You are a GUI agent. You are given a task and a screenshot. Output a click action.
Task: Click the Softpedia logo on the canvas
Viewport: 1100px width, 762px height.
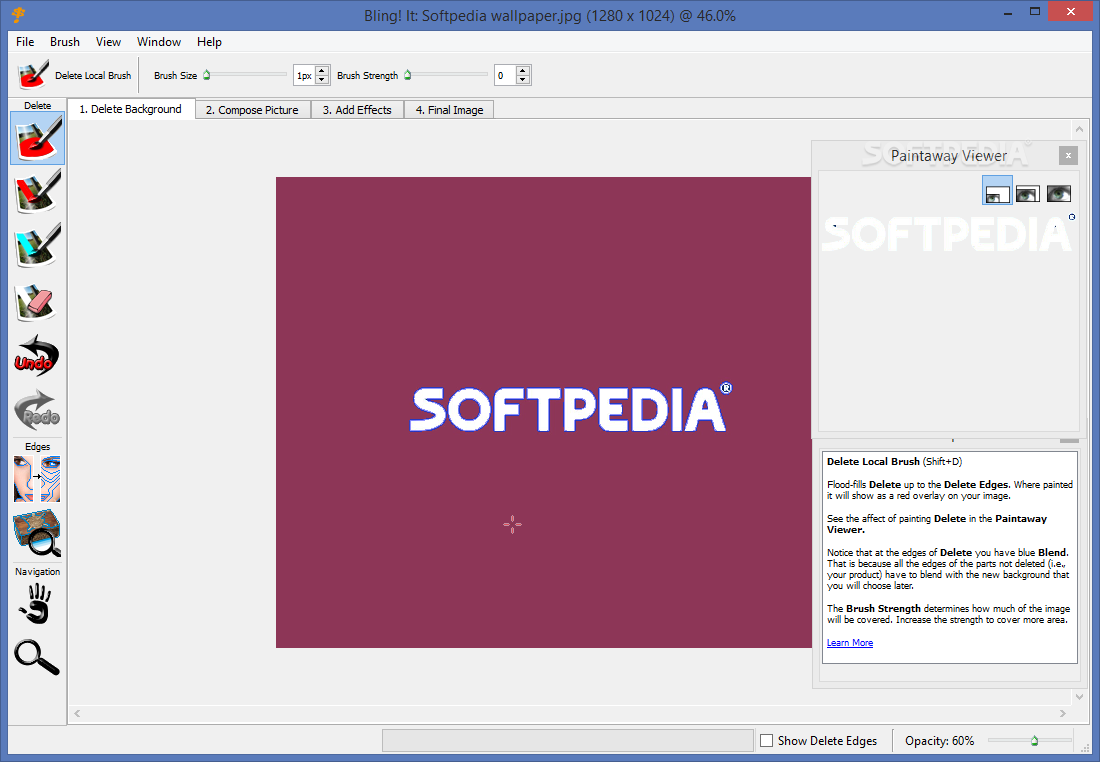point(570,408)
